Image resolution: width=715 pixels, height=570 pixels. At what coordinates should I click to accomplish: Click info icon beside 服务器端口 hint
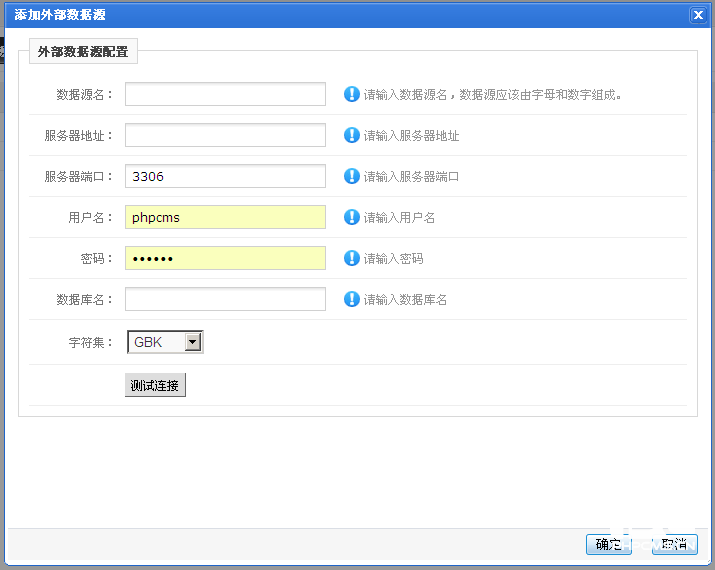point(351,176)
